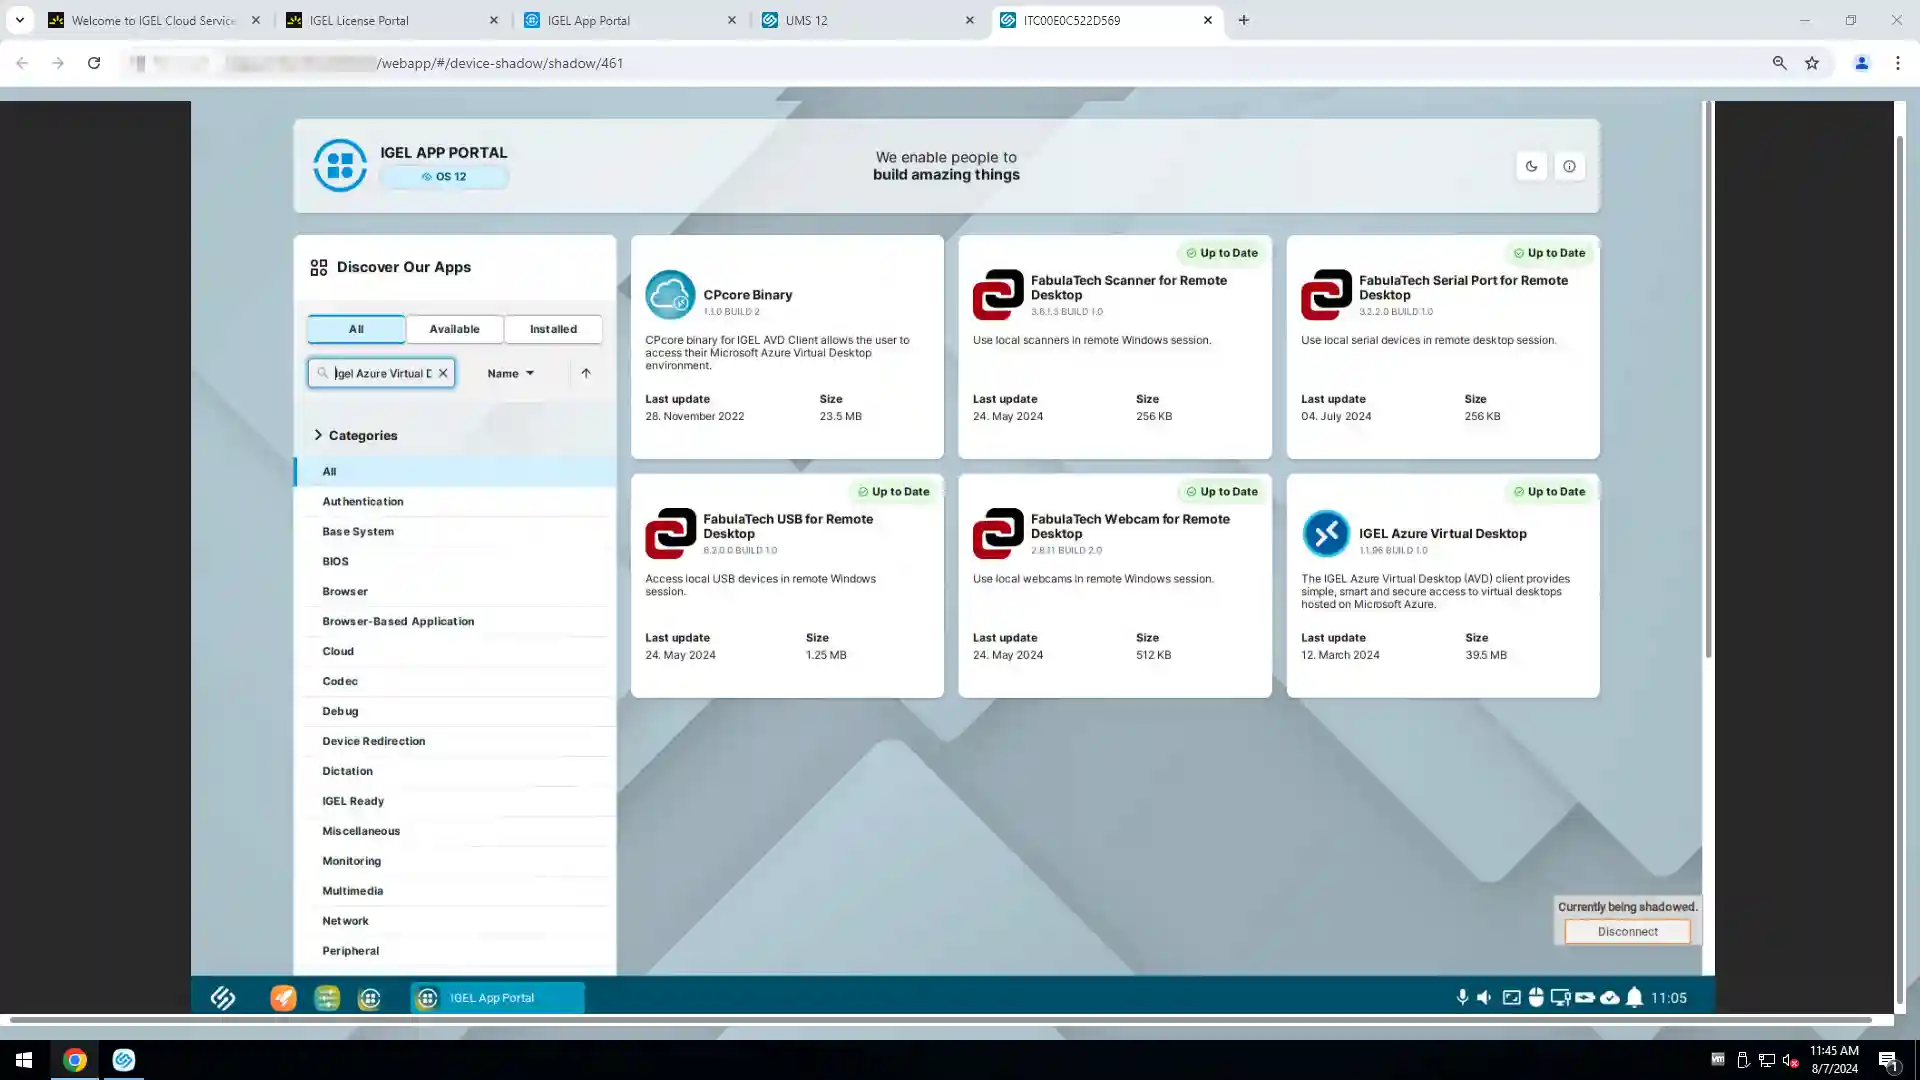Clear search field with X icon
This screenshot has width=1920, height=1080.
click(443, 373)
